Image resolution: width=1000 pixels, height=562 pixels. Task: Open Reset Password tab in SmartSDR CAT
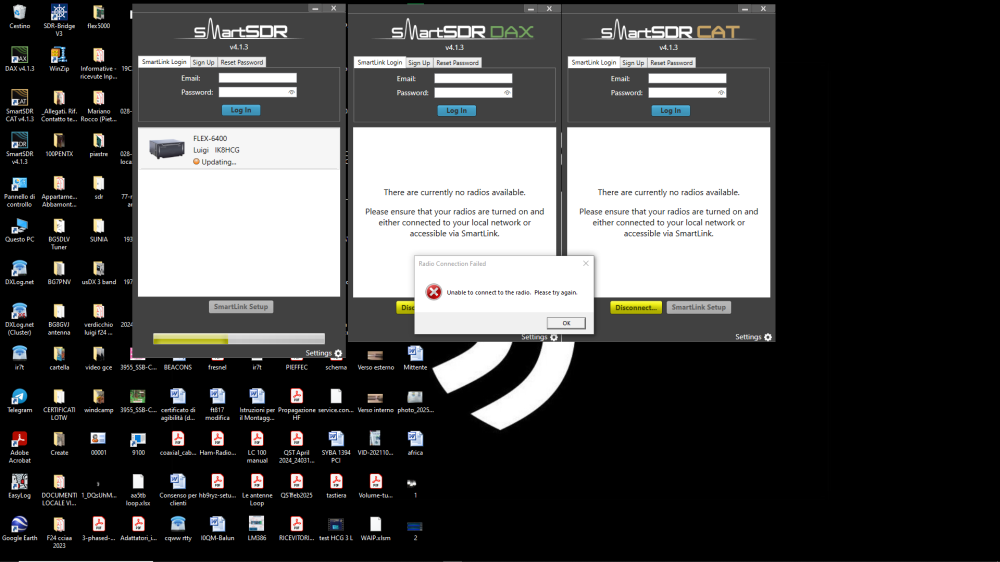pyautogui.click(x=671, y=63)
